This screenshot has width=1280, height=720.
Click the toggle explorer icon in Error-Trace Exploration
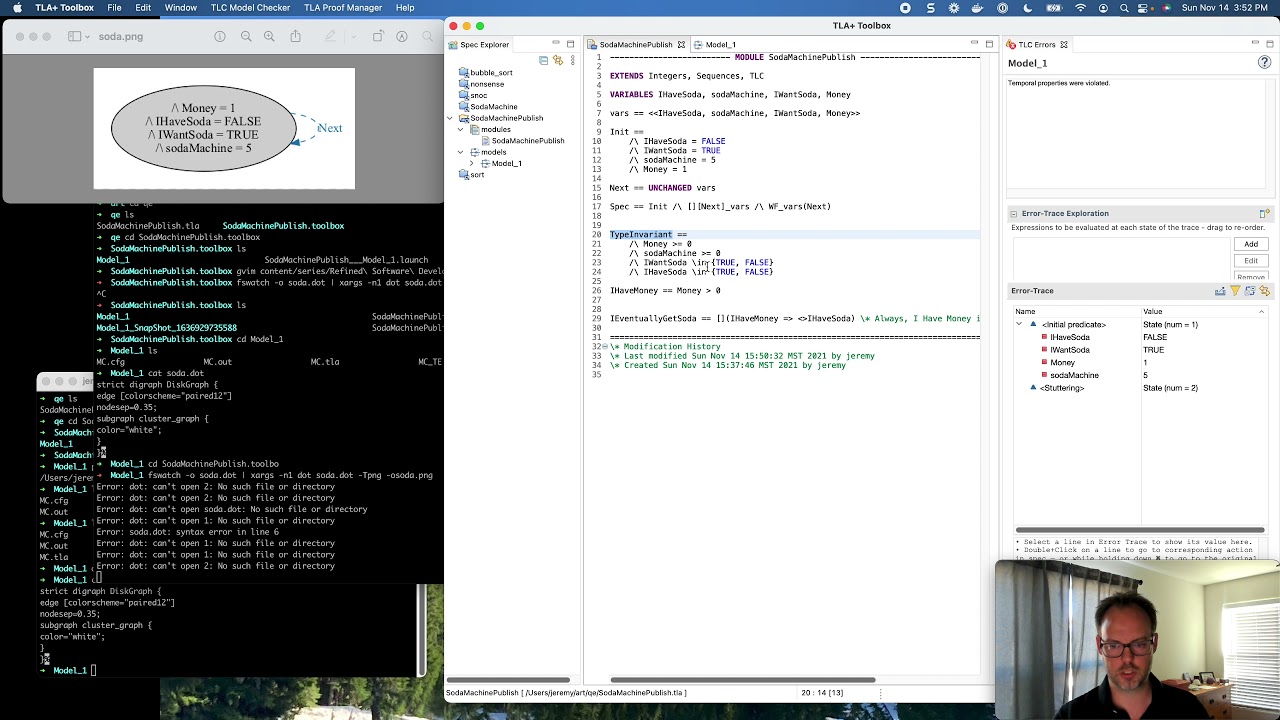click(1264, 214)
